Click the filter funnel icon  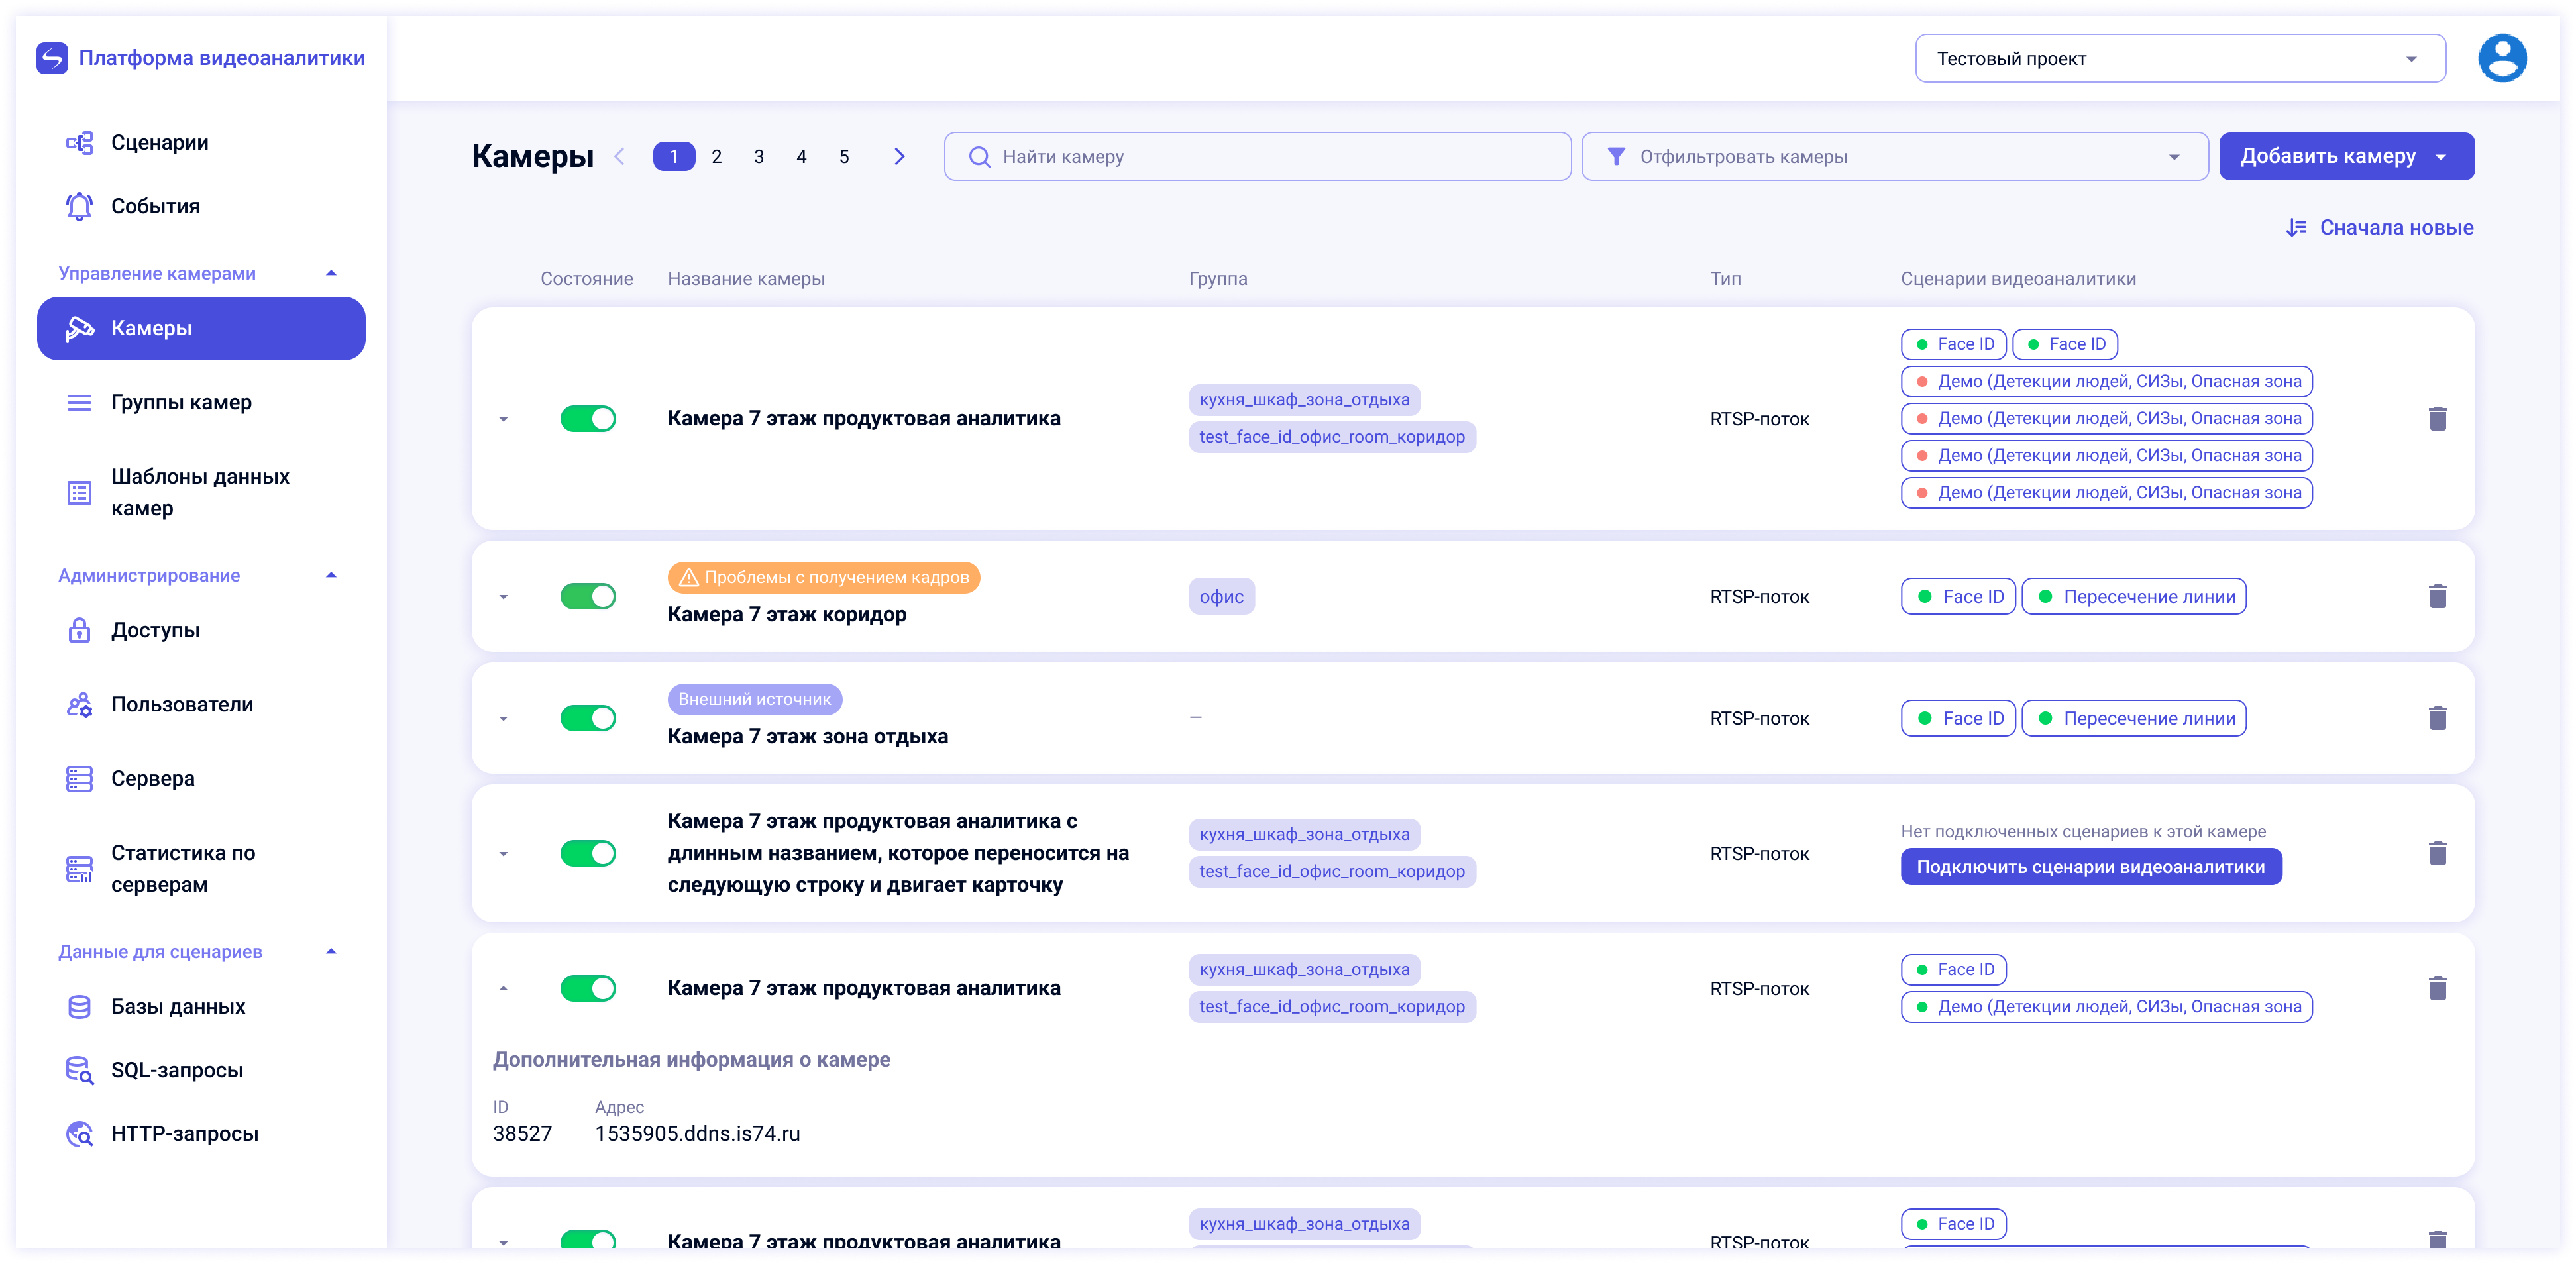tap(1615, 157)
